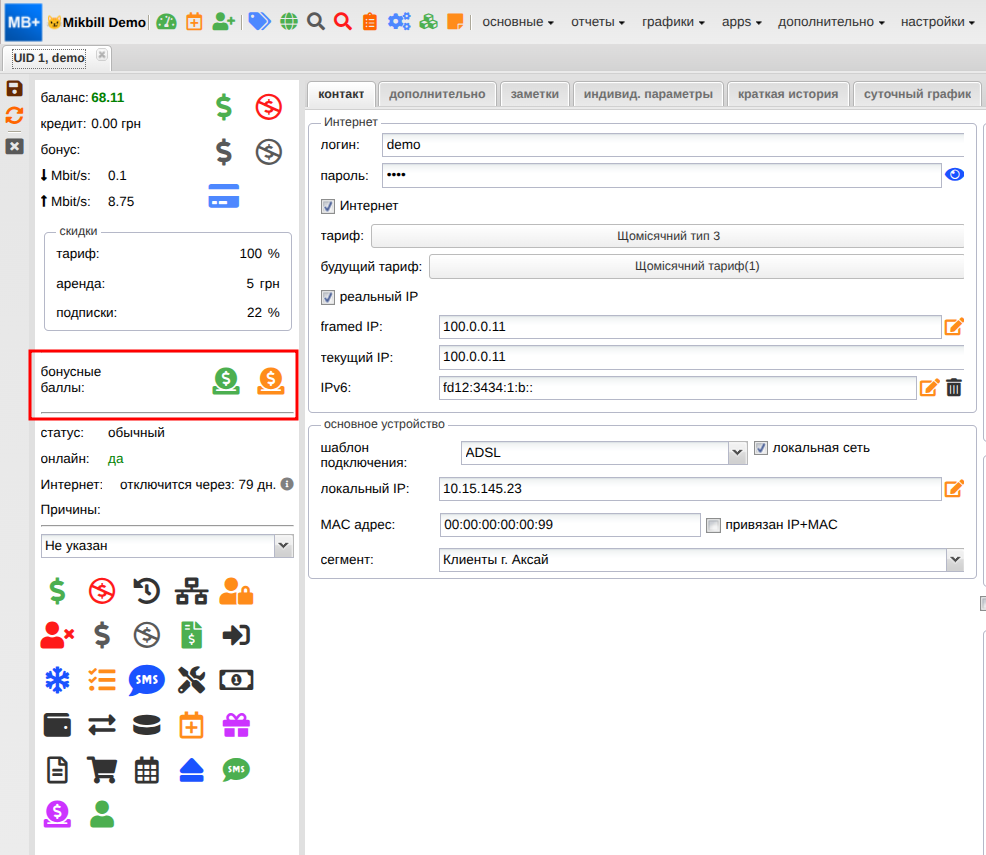
Task: Open the orange sticky note icon
Action: [455, 22]
